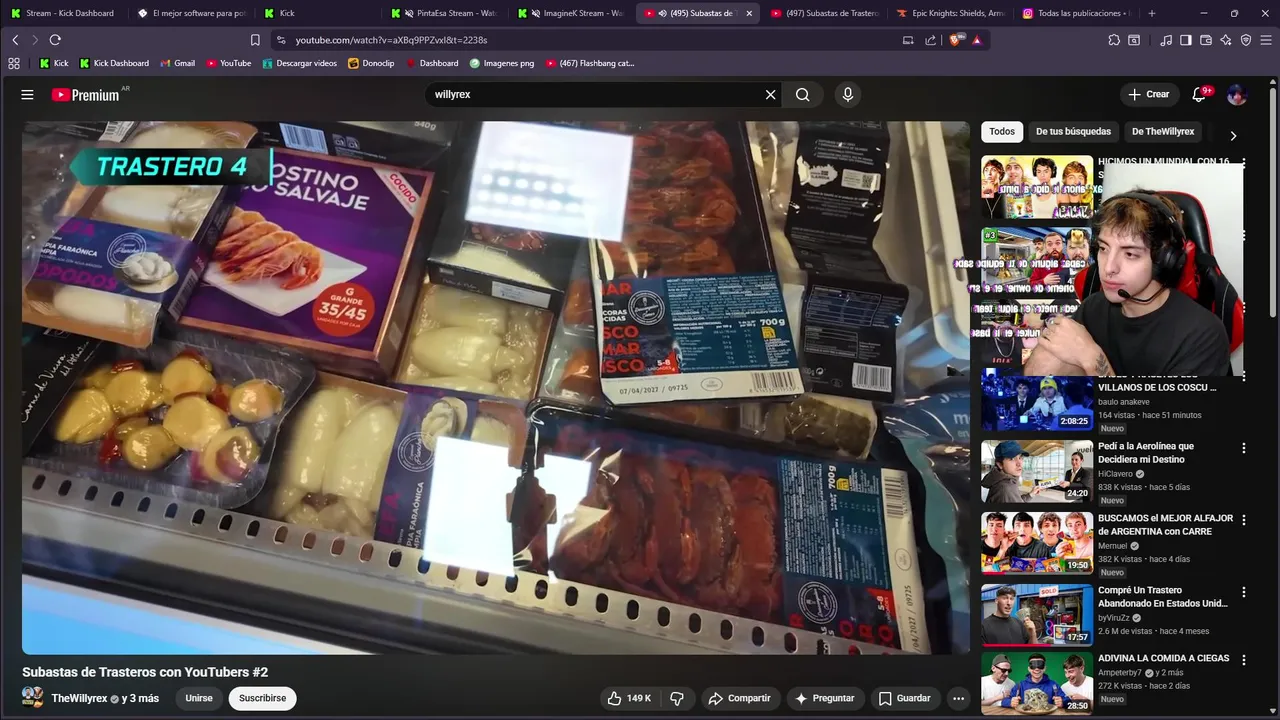Open site settings icon beside the URL
Image resolution: width=1280 pixels, height=720 pixels.
(x=281, y=40)
